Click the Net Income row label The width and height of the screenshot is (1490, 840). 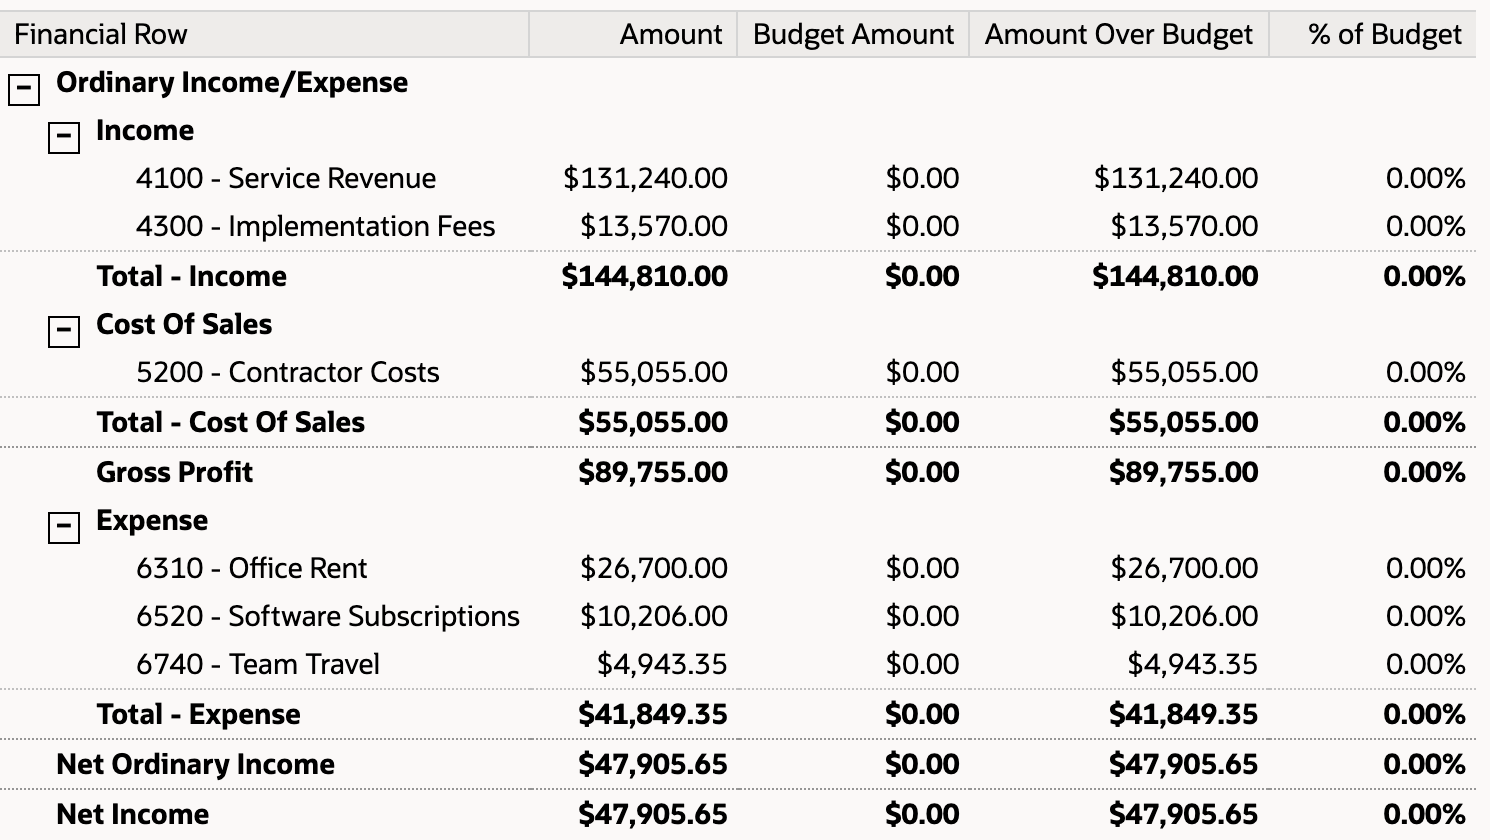coord(133,814)
